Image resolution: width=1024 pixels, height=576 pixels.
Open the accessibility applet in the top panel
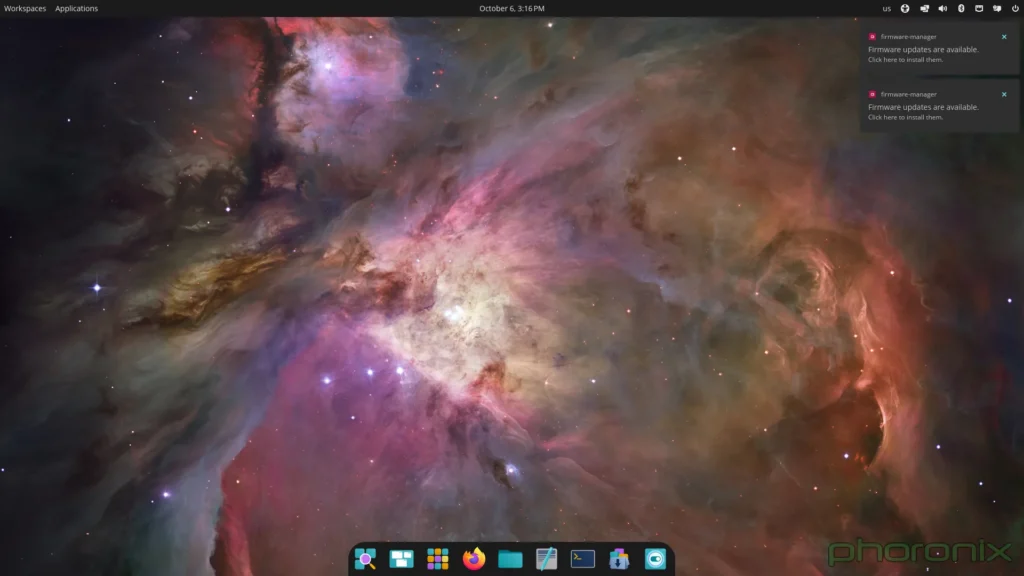905,8
